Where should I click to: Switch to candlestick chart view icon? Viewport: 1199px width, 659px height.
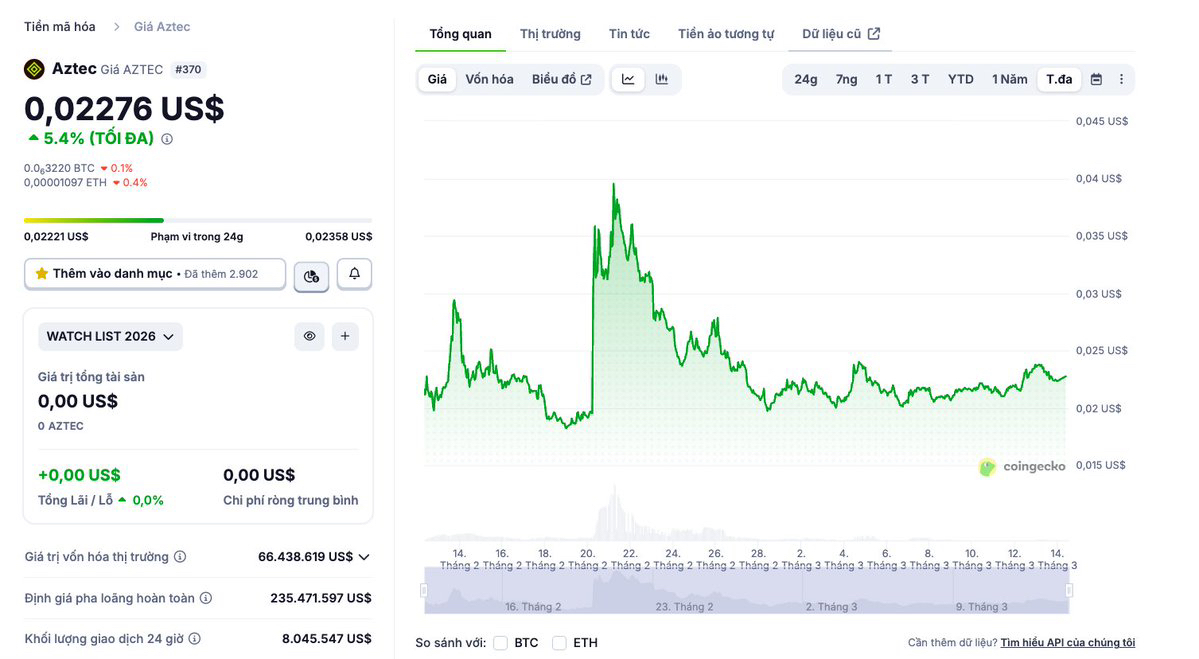[x=661, y=80]
